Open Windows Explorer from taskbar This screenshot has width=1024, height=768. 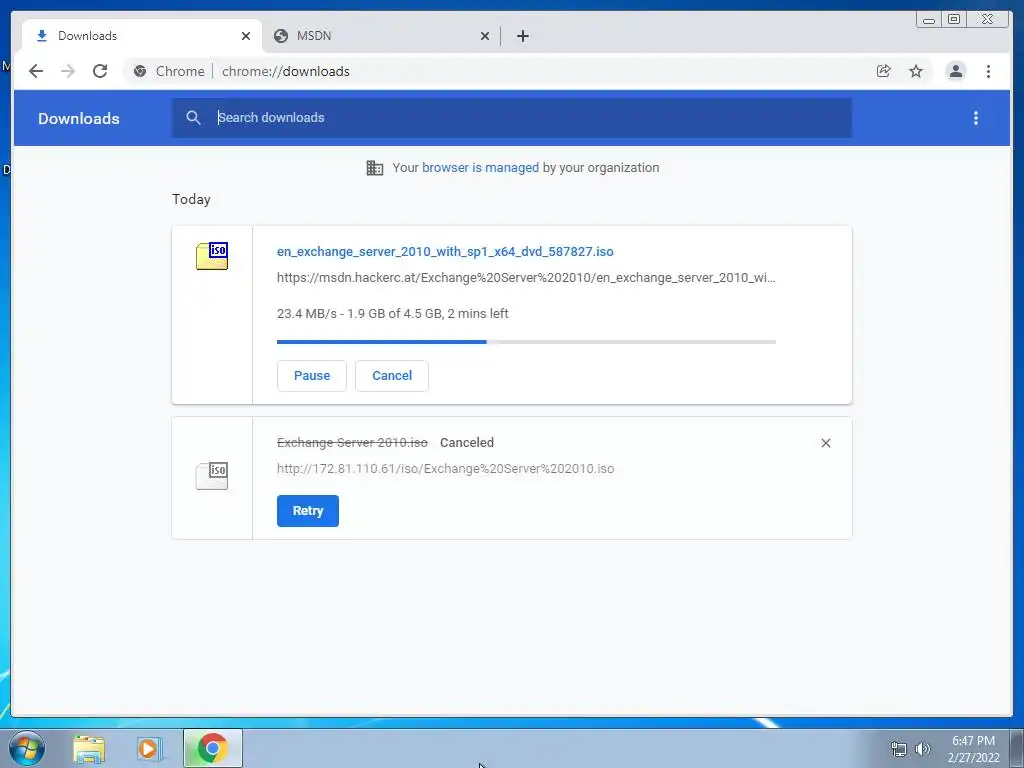click(89, 749)
